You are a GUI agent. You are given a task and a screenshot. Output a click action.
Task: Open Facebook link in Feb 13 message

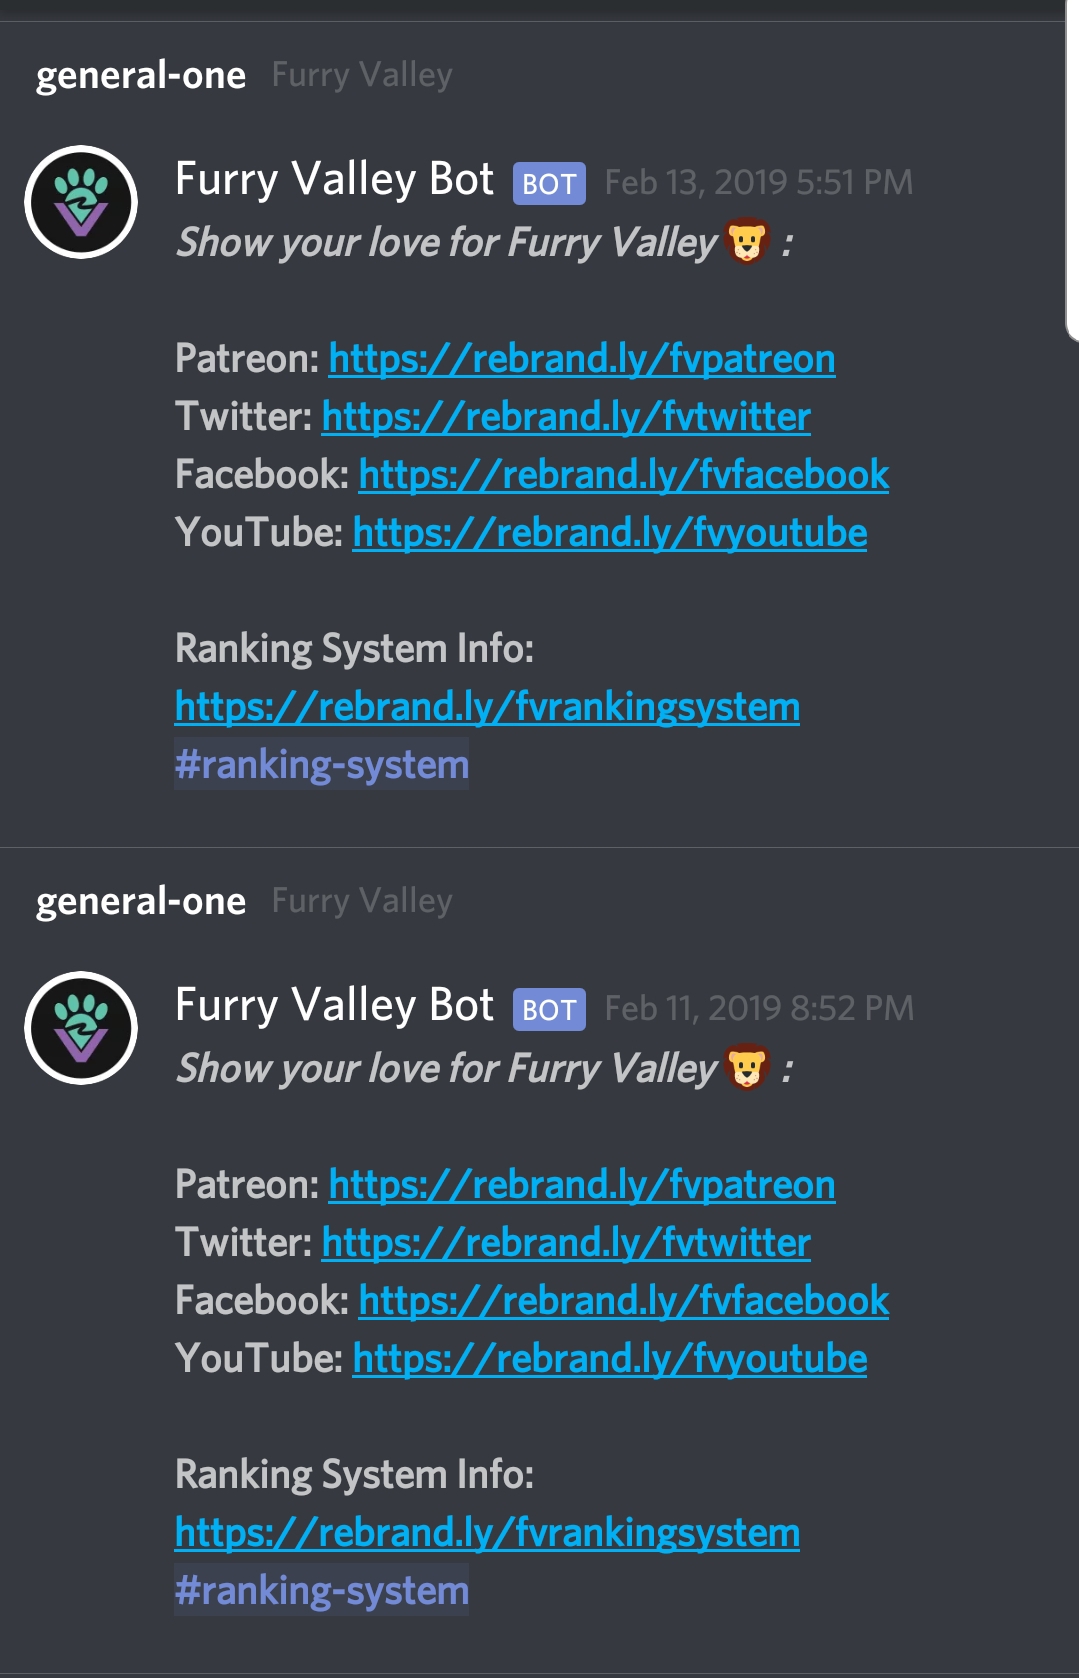624,475
